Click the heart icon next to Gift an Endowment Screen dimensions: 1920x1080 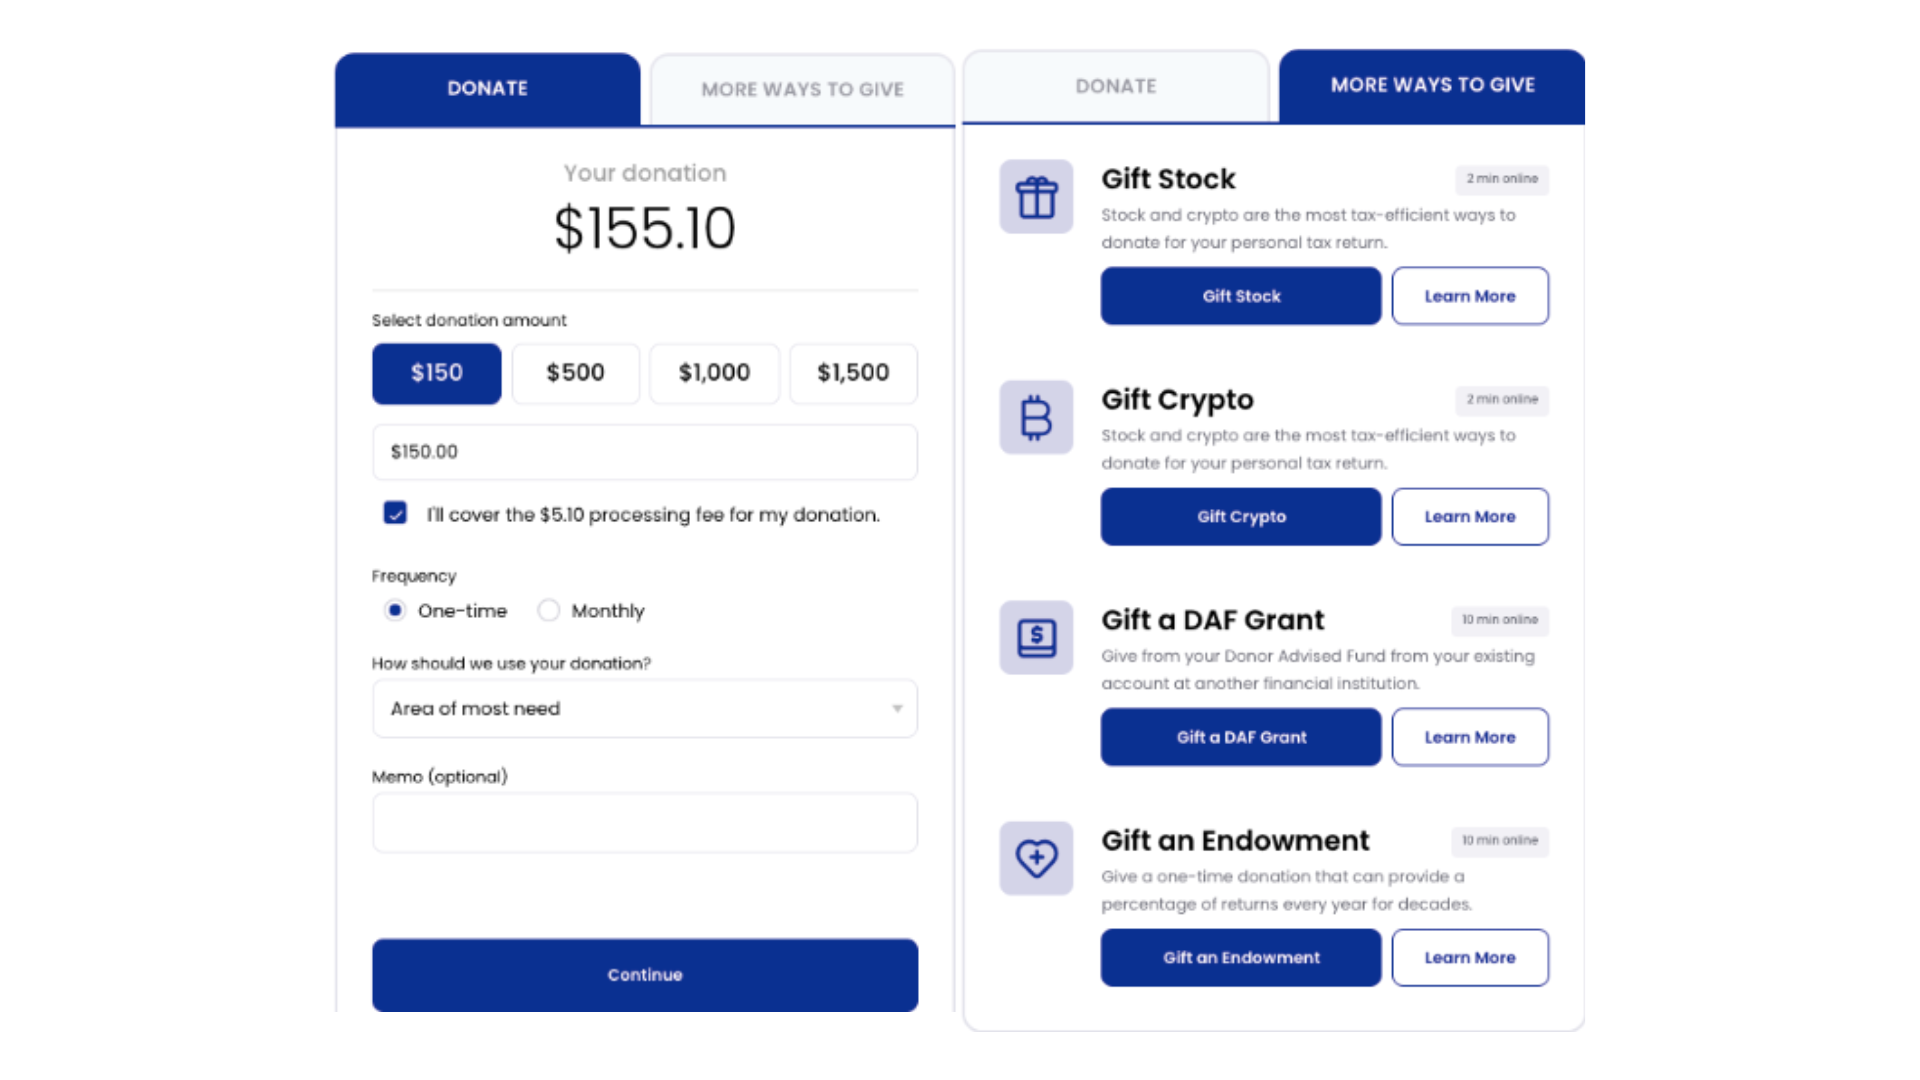(1036, 858)
